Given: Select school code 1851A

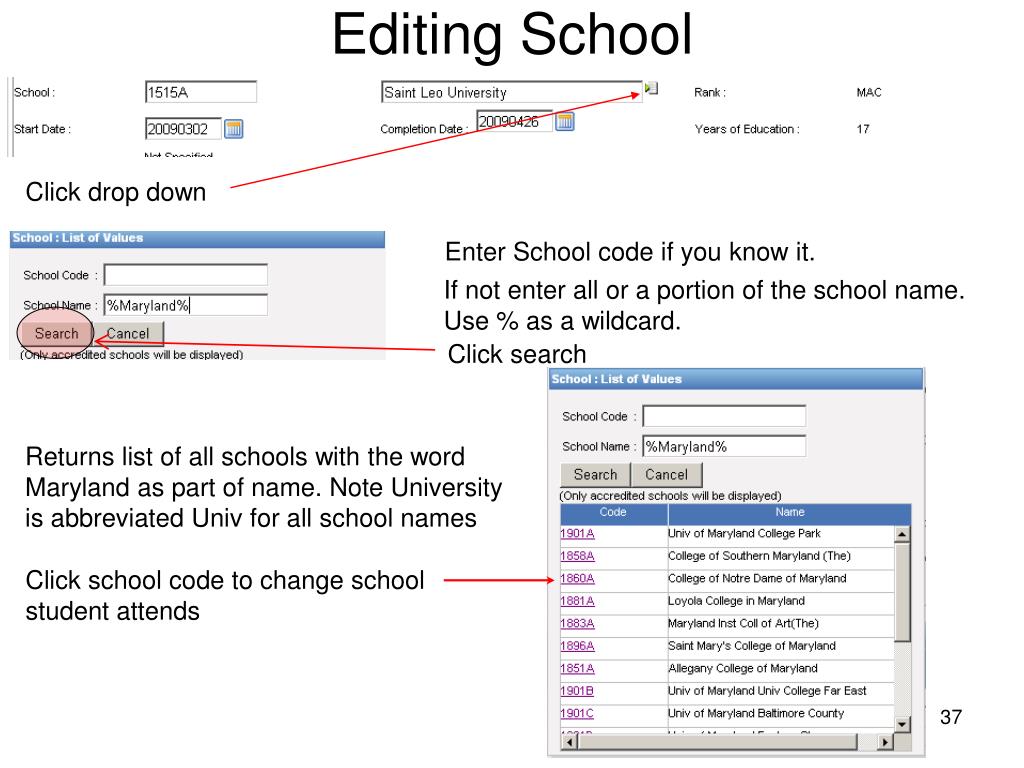Looking at the screenshot, I should tap(577, 669).
